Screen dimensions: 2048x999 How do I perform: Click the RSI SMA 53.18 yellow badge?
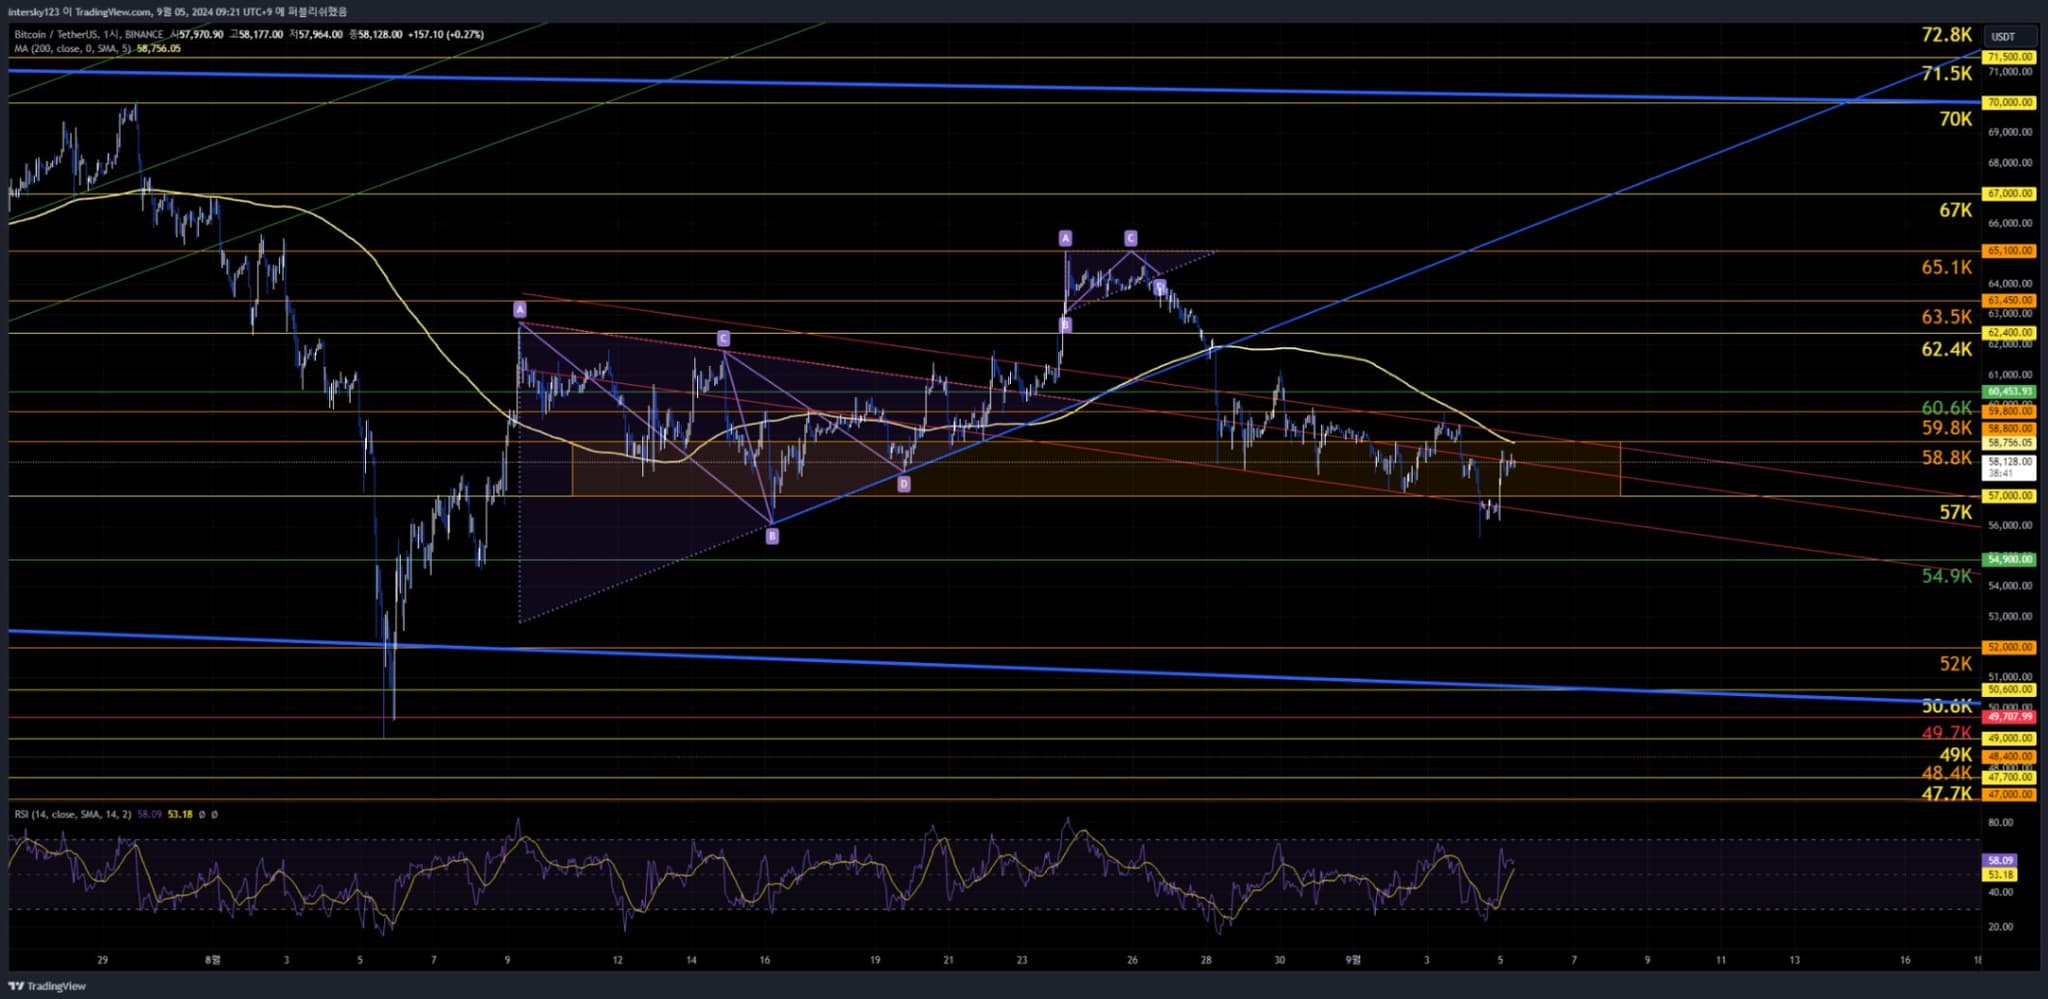point(2000,874)
